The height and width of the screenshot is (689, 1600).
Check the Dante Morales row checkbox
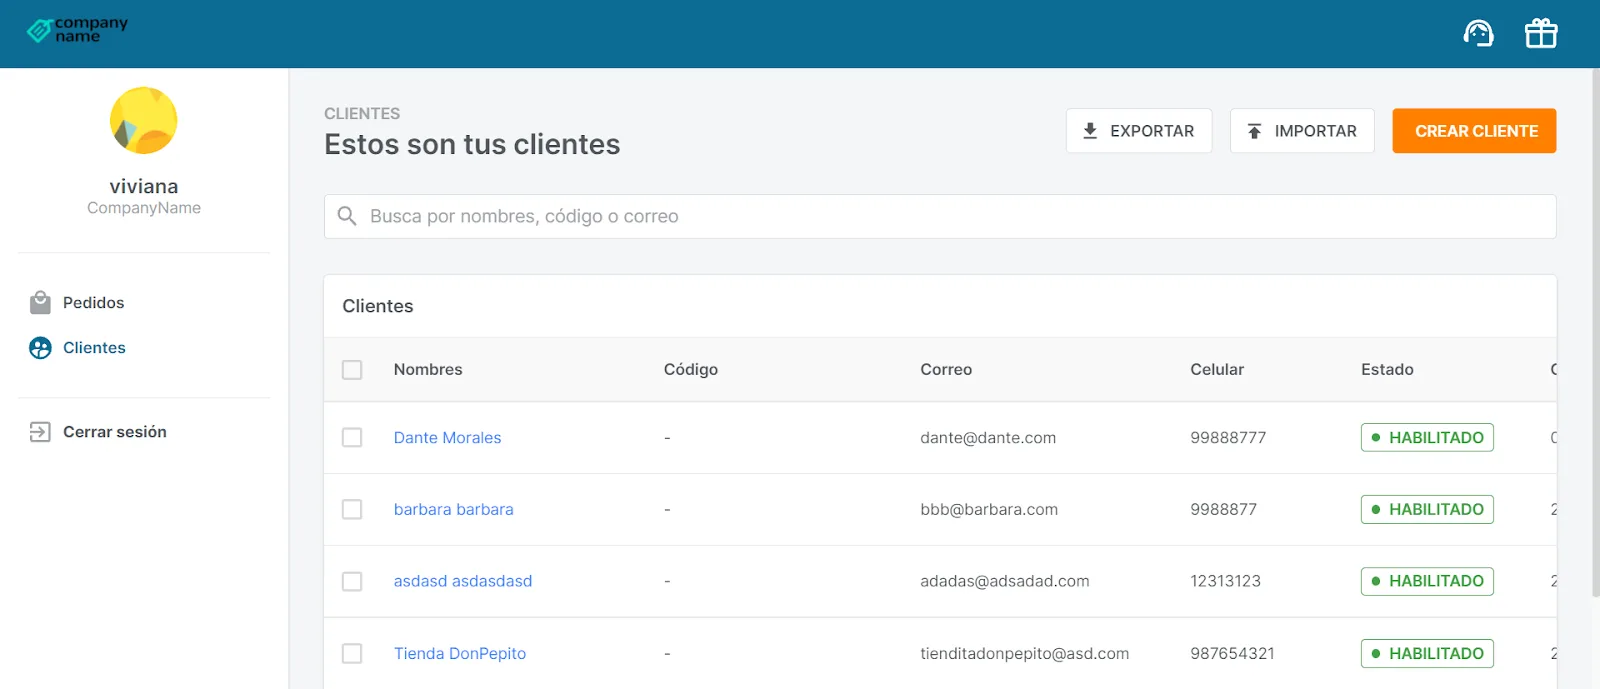pyautogui.click(x=352, y=438)
